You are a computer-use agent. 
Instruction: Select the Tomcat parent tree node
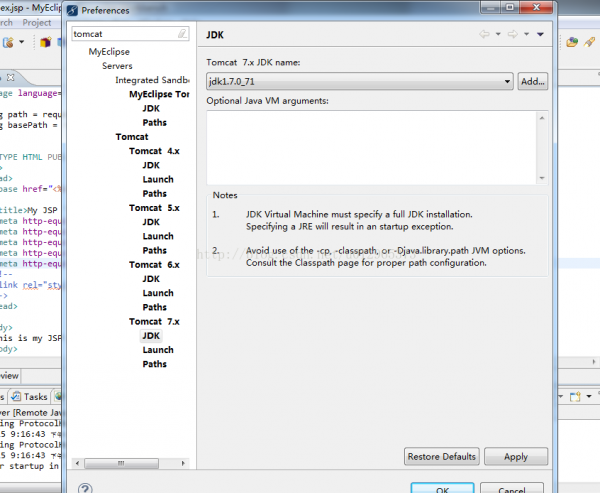click(132, 137)
